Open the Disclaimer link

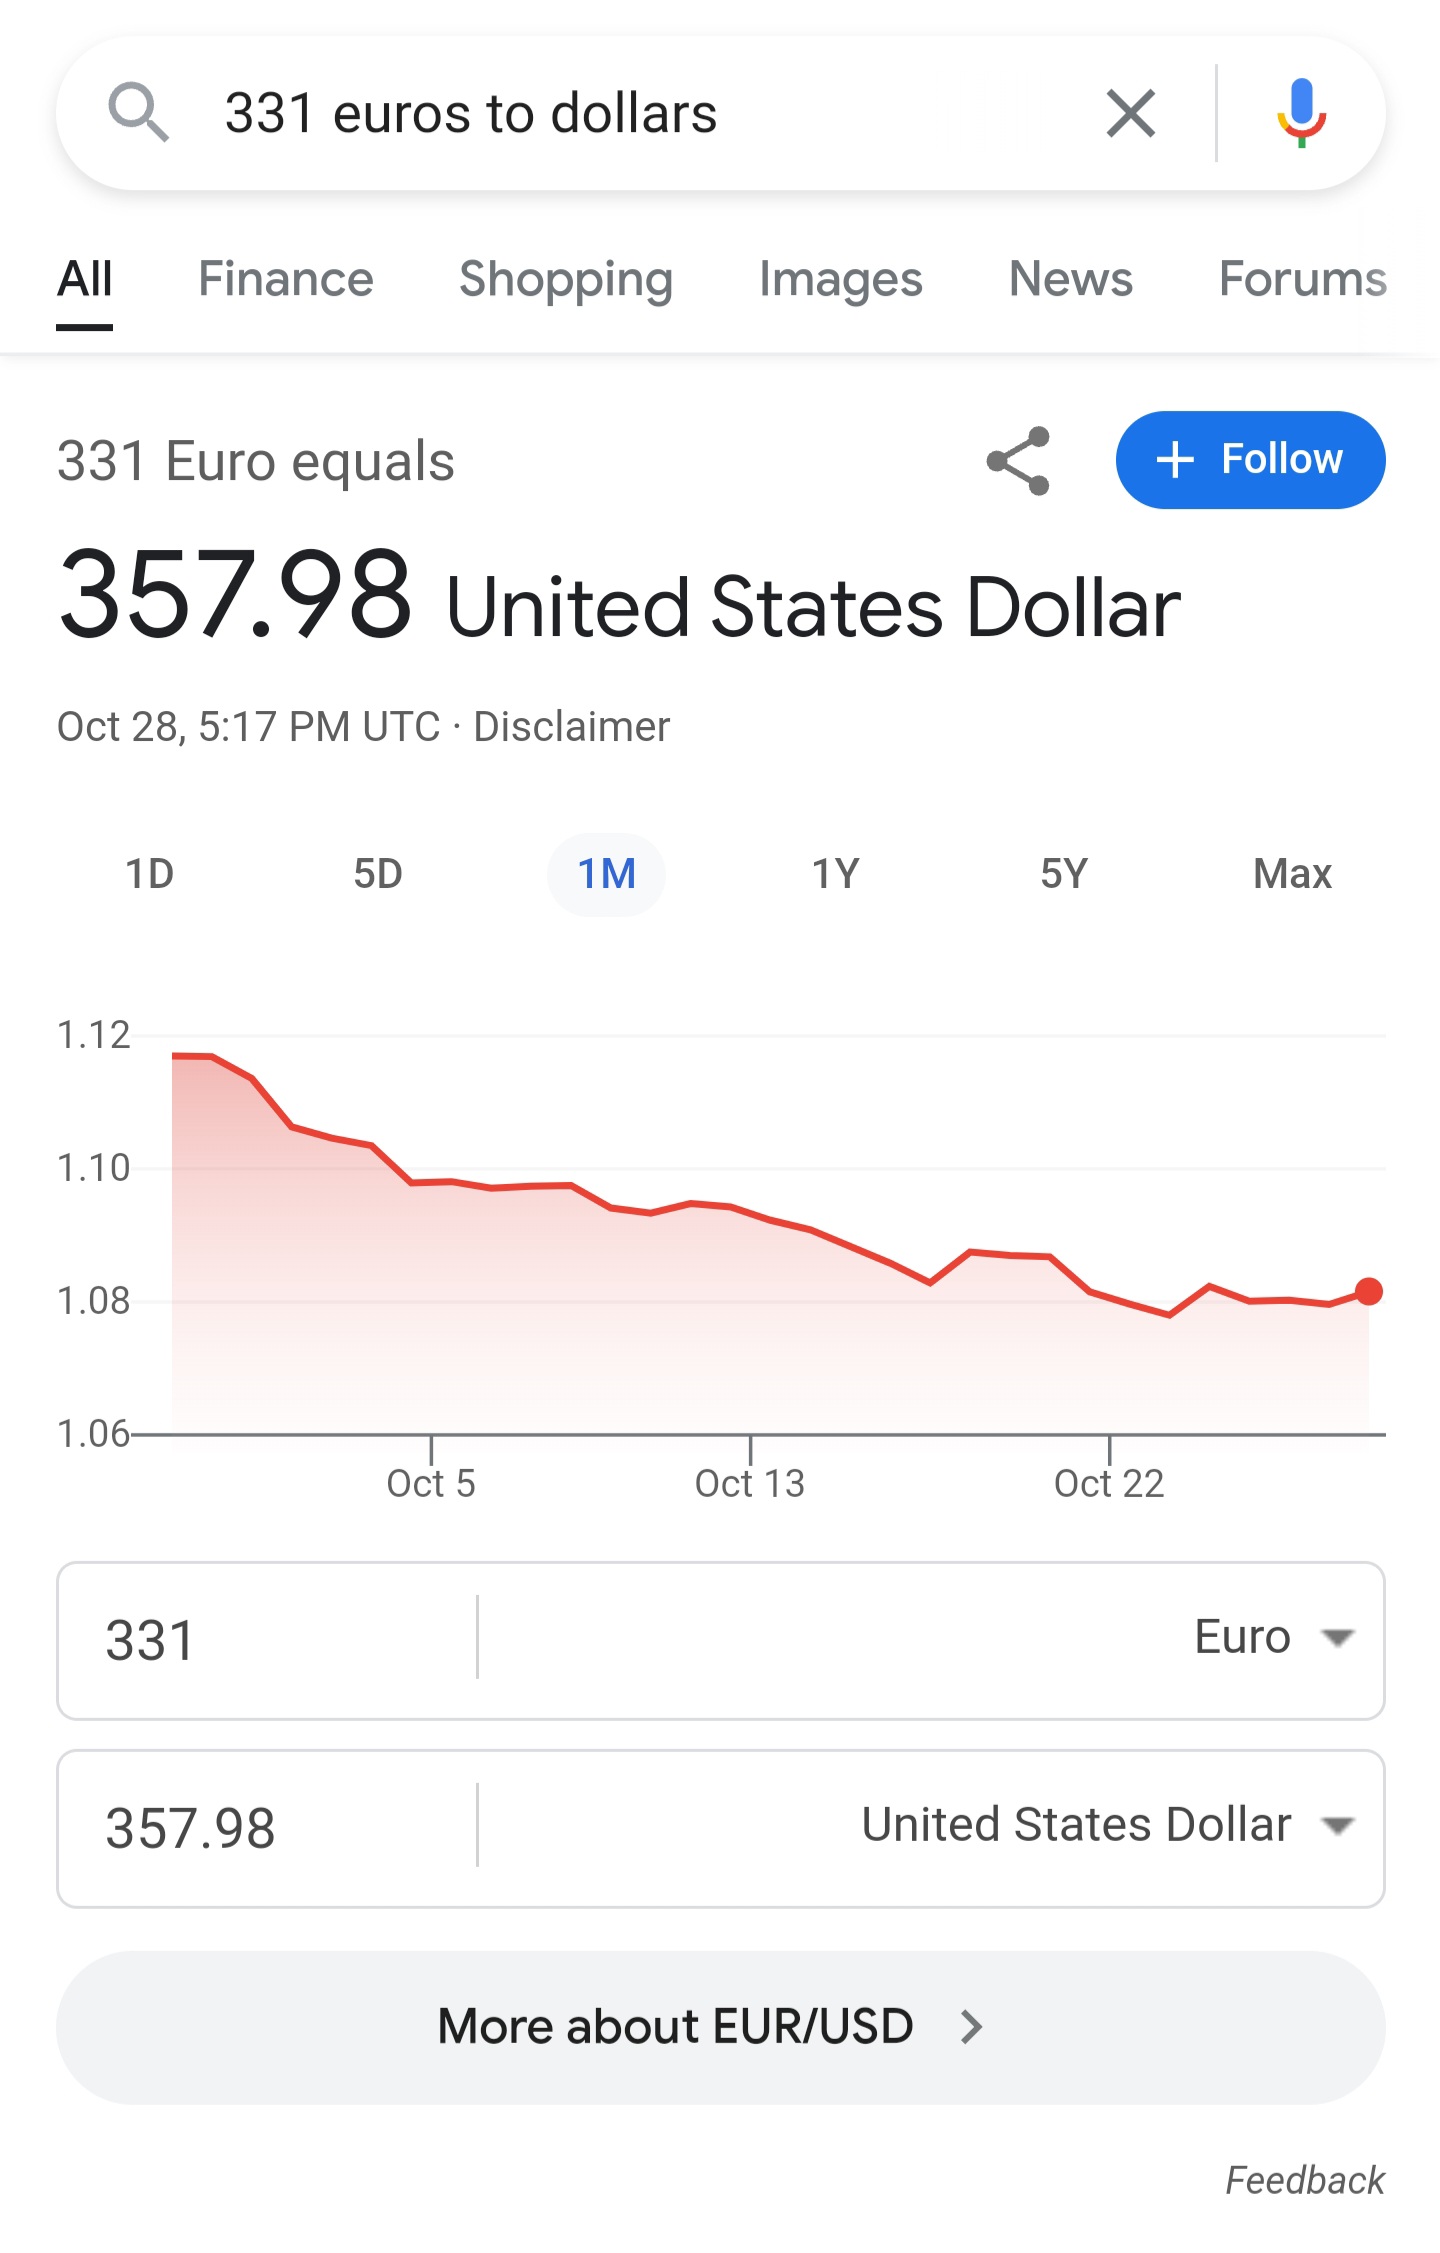(571, 727)
